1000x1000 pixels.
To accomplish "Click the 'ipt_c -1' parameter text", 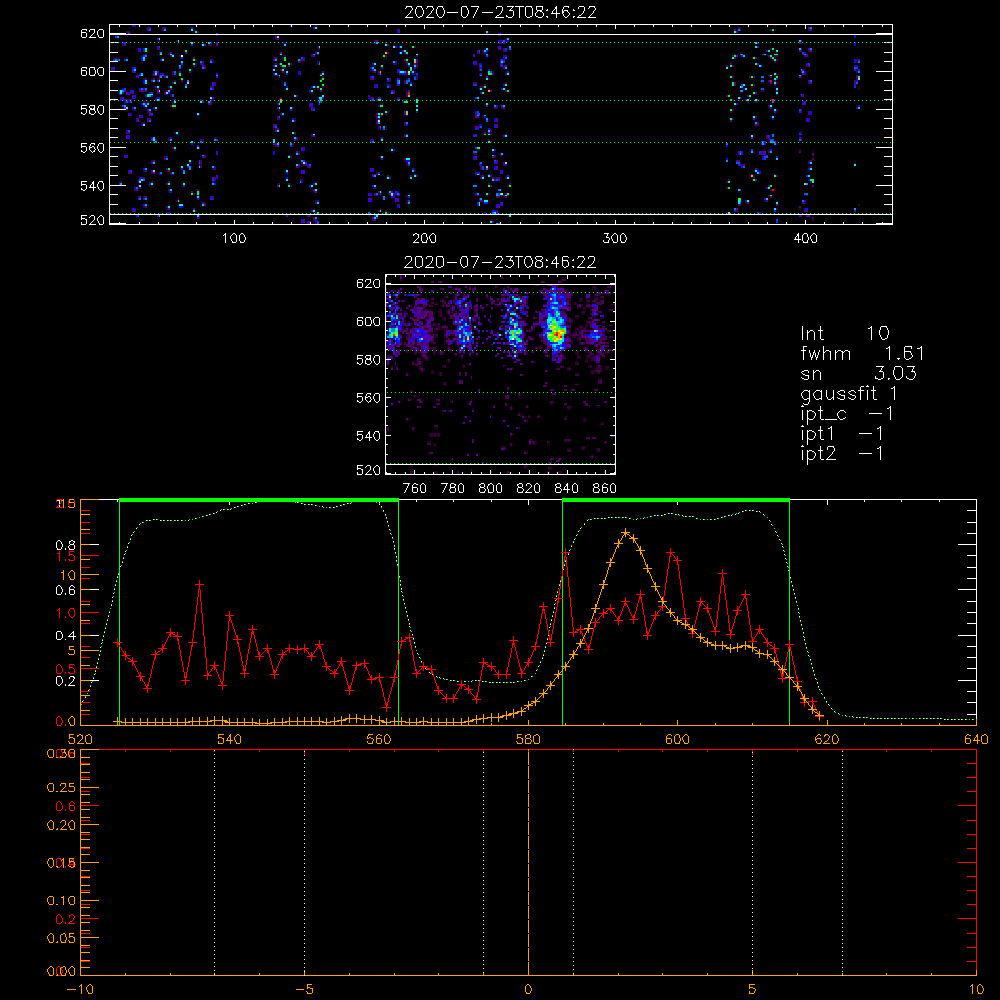I will (847, 414).
